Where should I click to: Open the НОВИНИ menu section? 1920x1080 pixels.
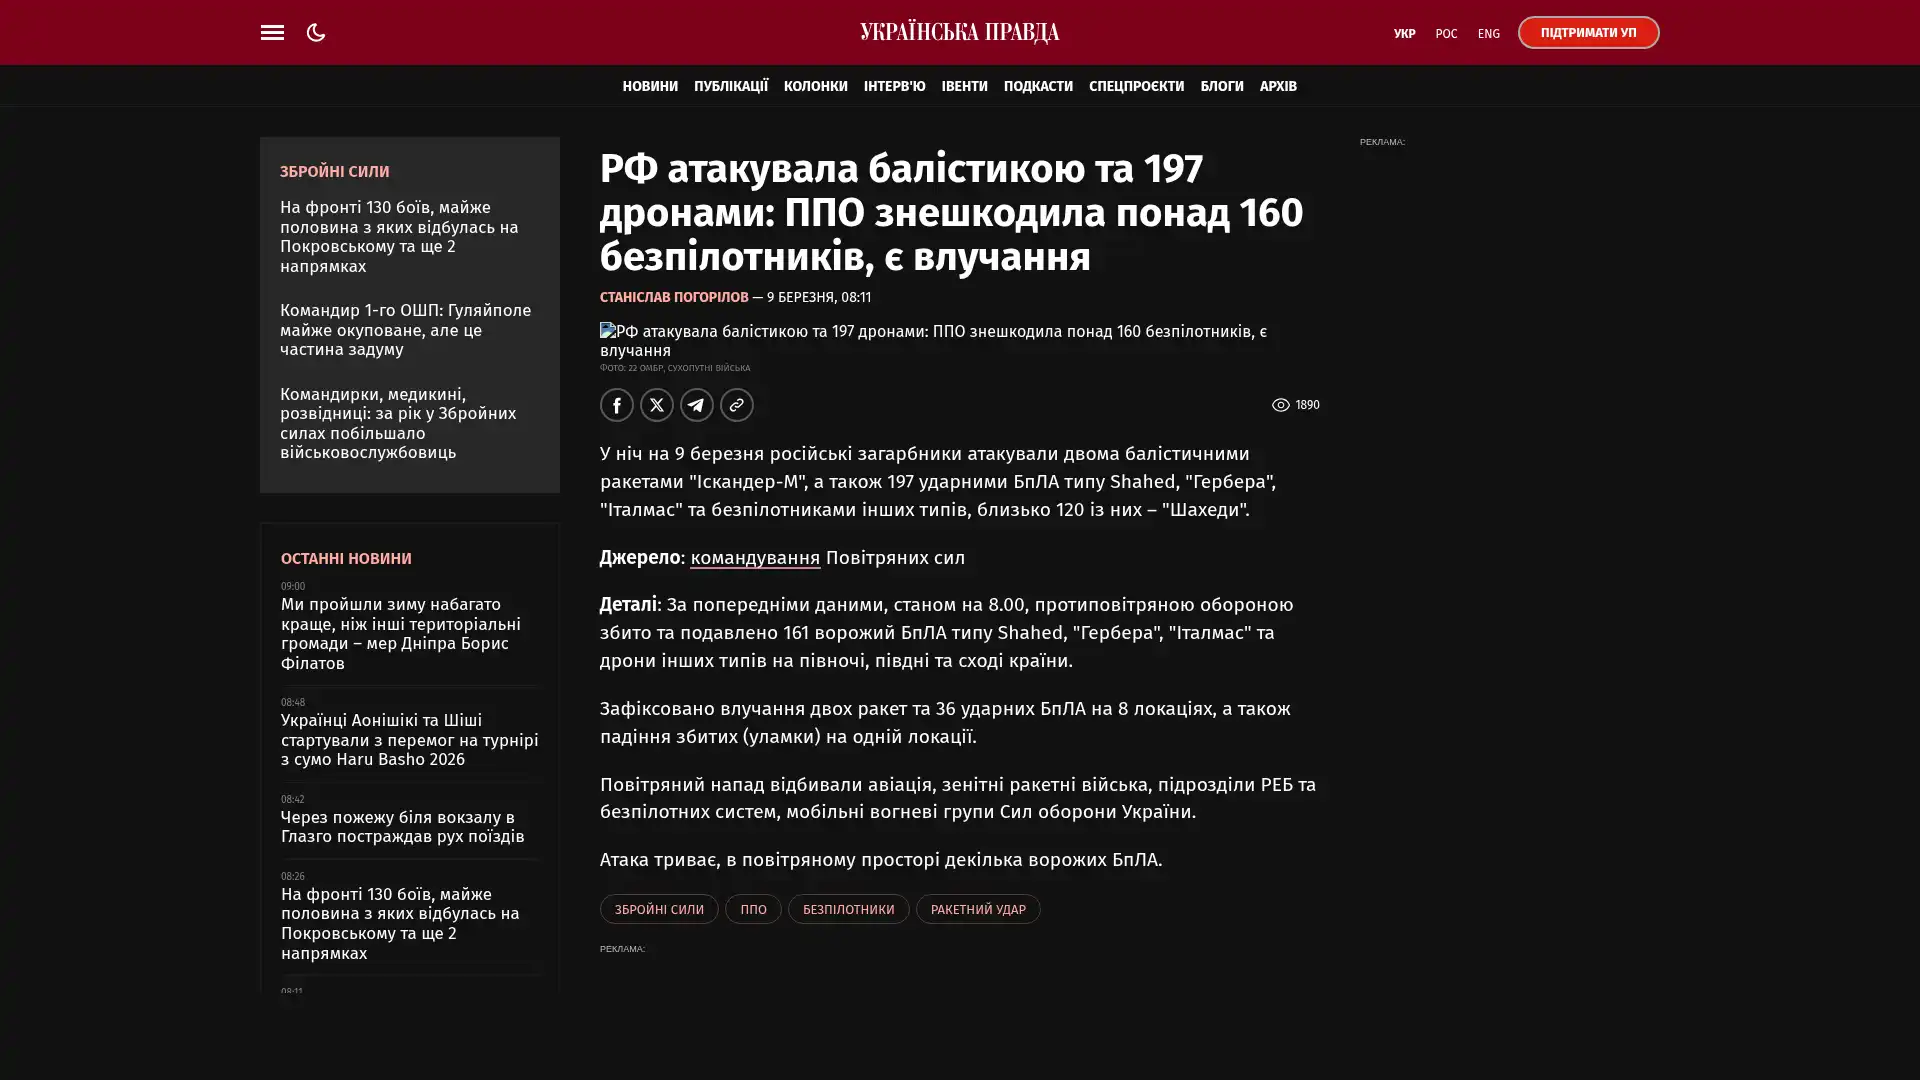tap(649, 86)
